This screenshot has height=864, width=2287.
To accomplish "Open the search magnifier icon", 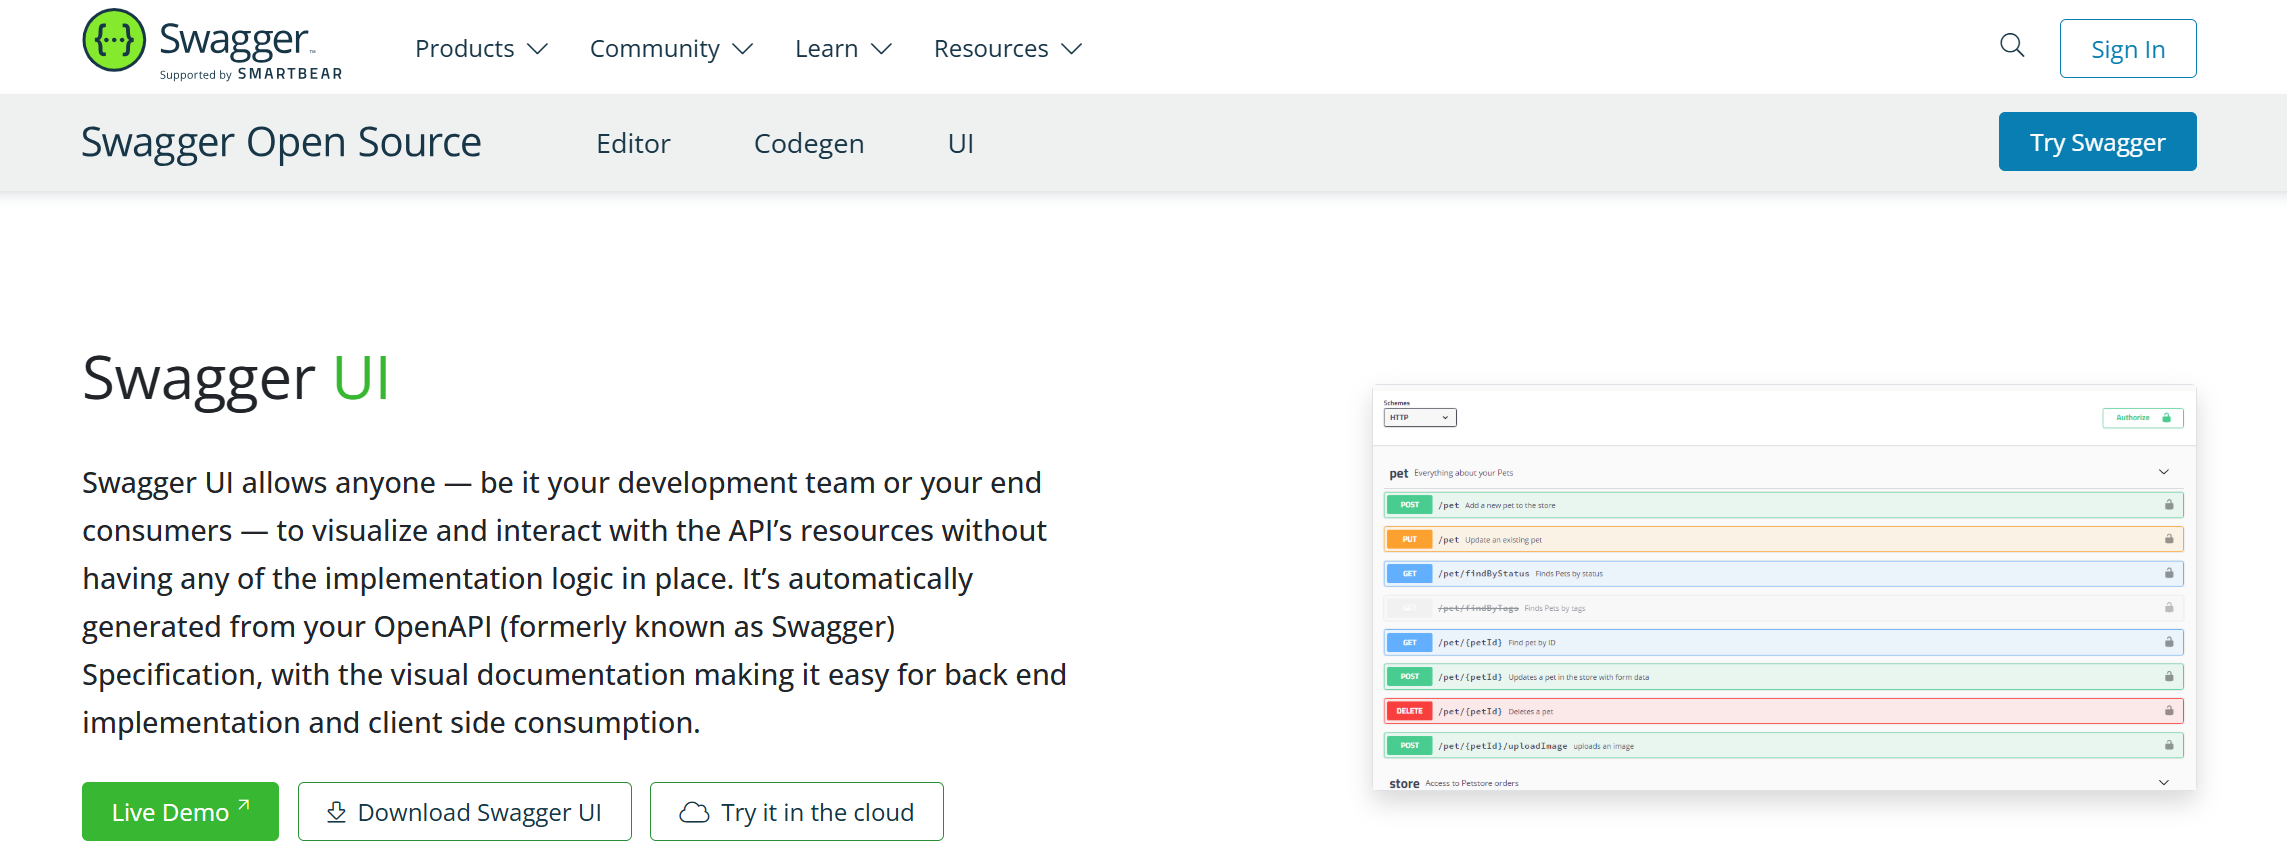I will [x=2012, y=45].
